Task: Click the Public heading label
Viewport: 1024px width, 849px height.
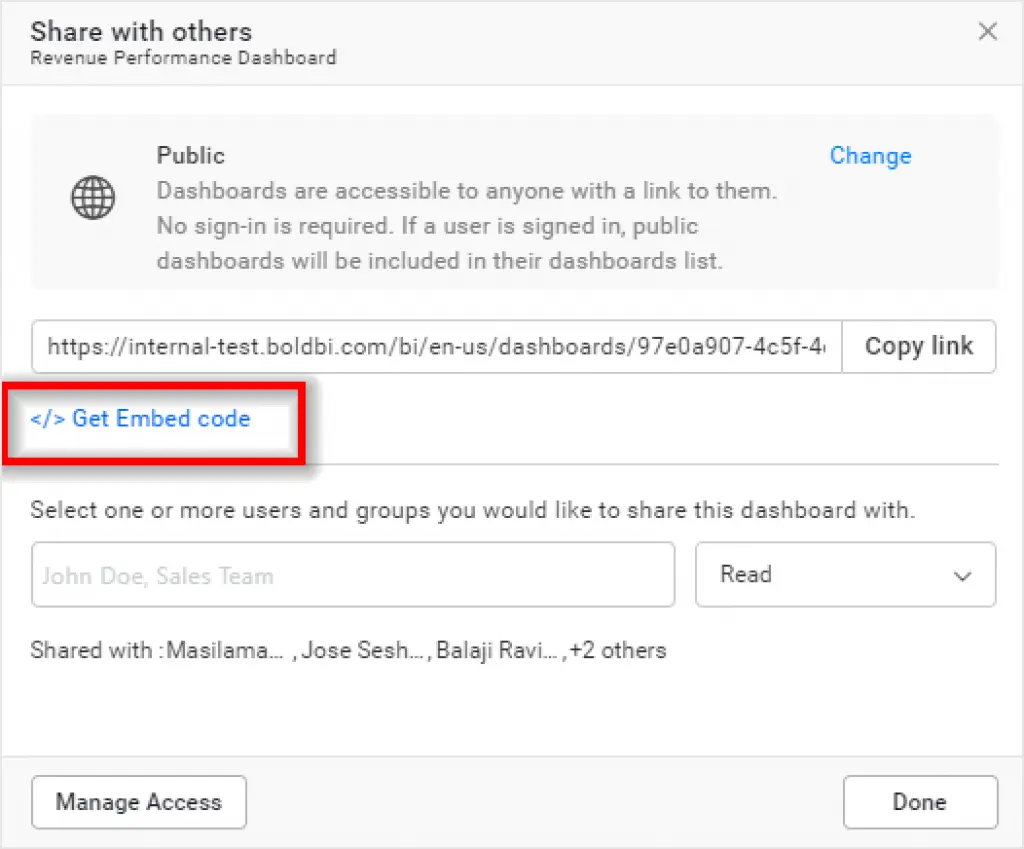Action: tap(191, 156)
